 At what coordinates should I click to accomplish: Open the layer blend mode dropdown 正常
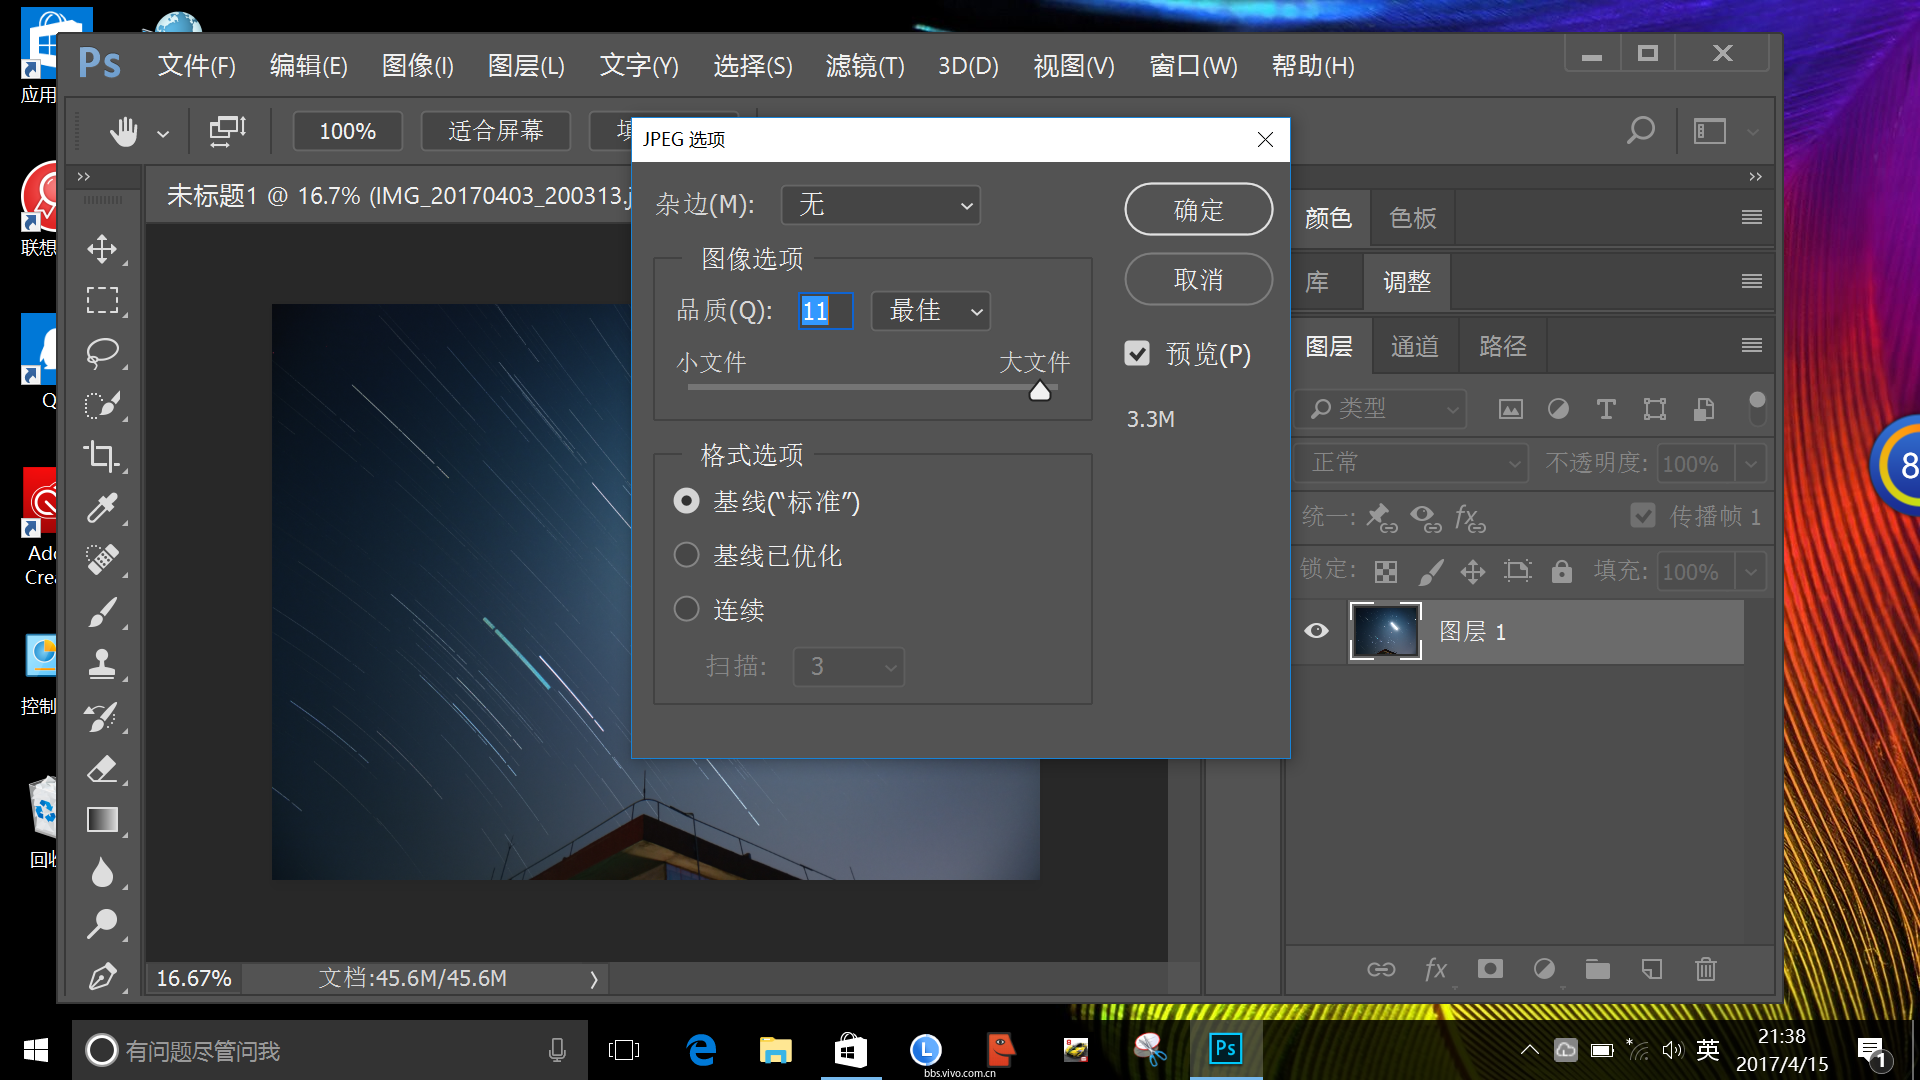(x=1411, y=463)
